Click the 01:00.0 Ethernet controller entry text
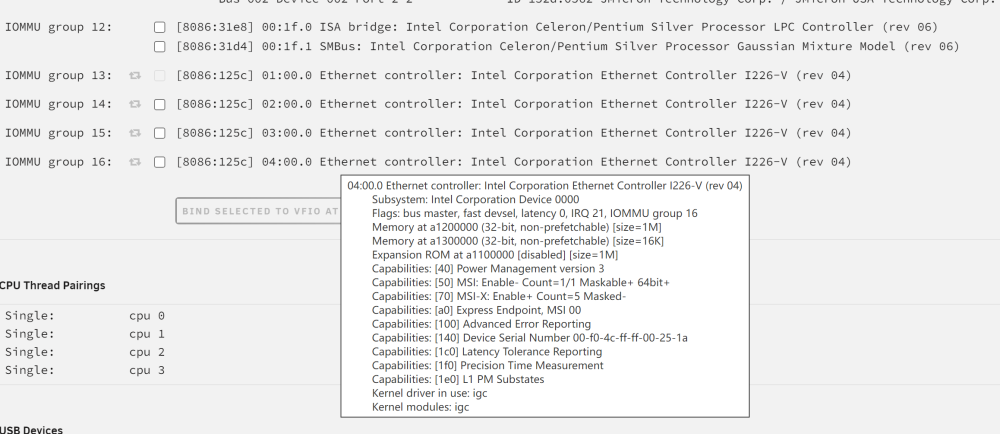1000x434 pixels. click(x=513, y=75)
